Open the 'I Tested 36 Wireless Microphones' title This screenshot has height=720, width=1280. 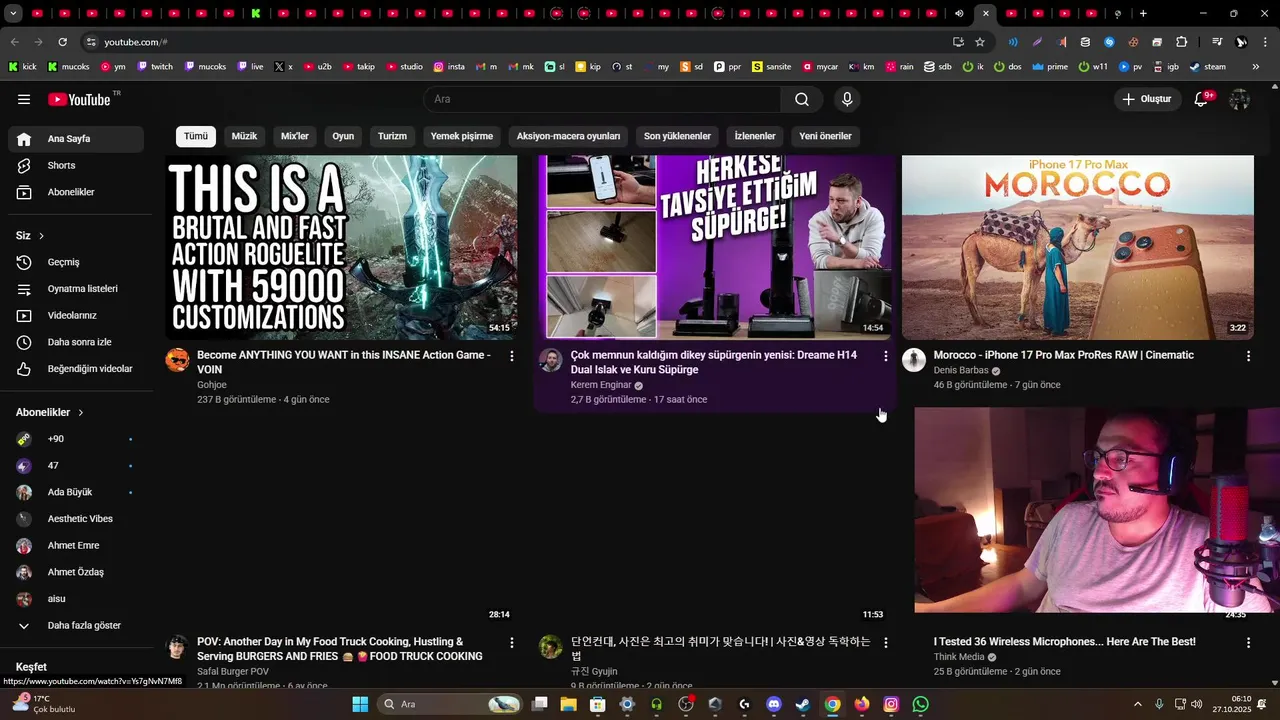[x=1065, y=642]
